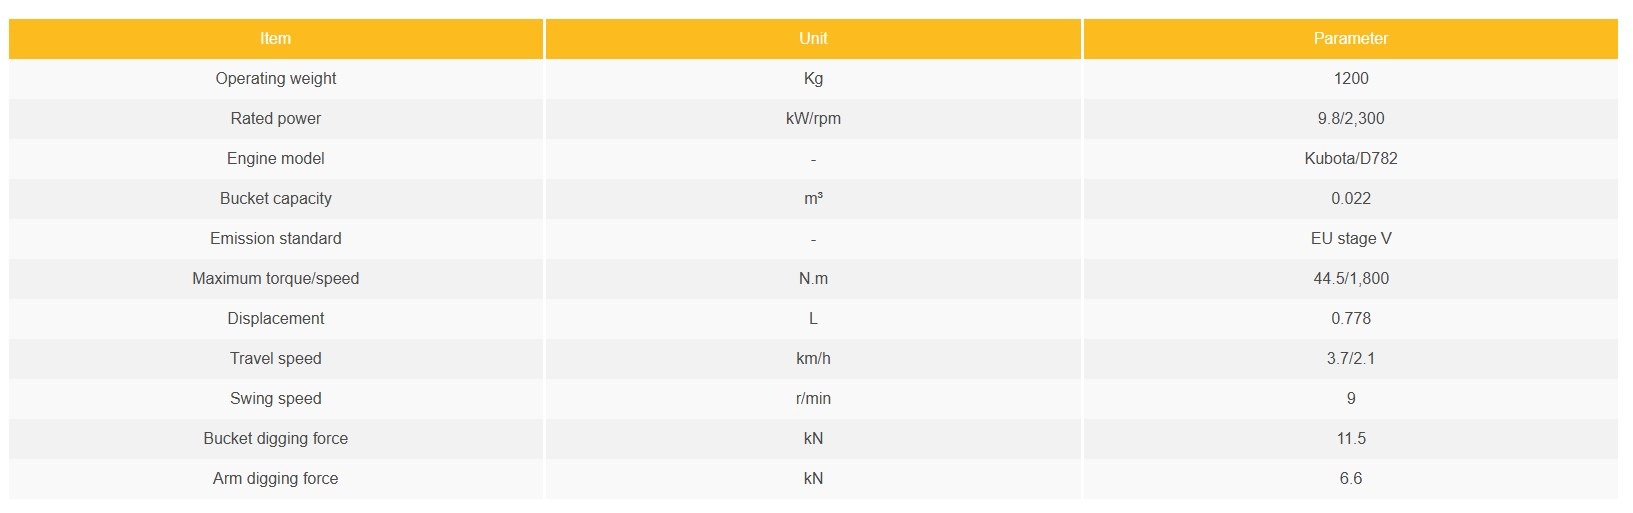1633x513 pixels.
Task: Click the Kubota/D782 engine model value
Action: (1350, 159)
